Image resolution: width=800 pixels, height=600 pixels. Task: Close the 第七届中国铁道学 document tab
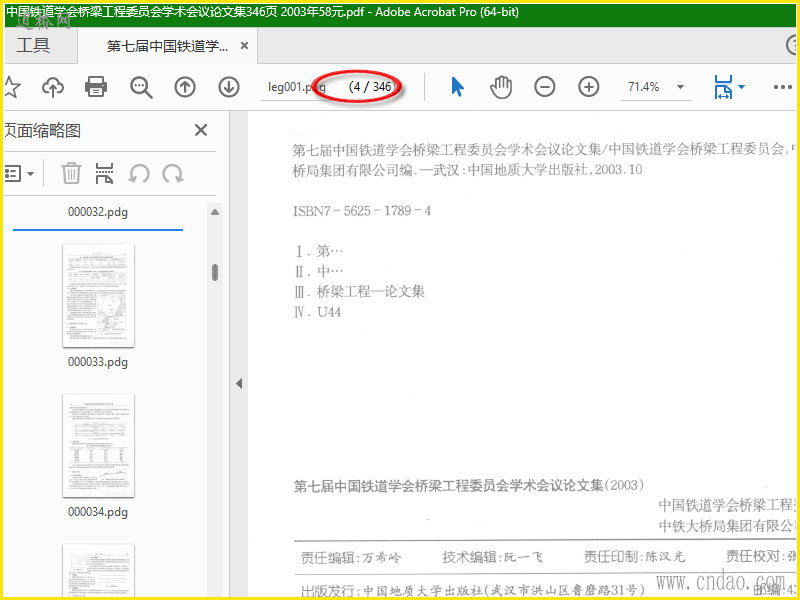coord(244,46)
